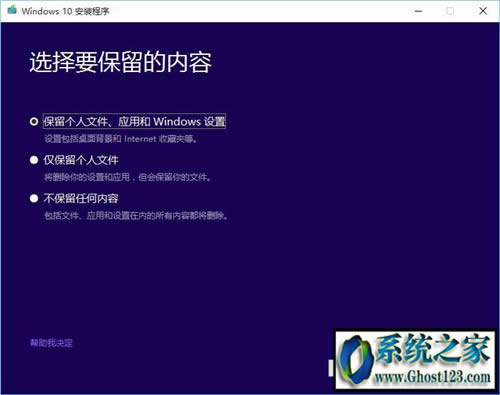Viewport: 500px width, 395px height.
Task: Choose the 不保留任何内容 radio button
Action: click(34, 199)
